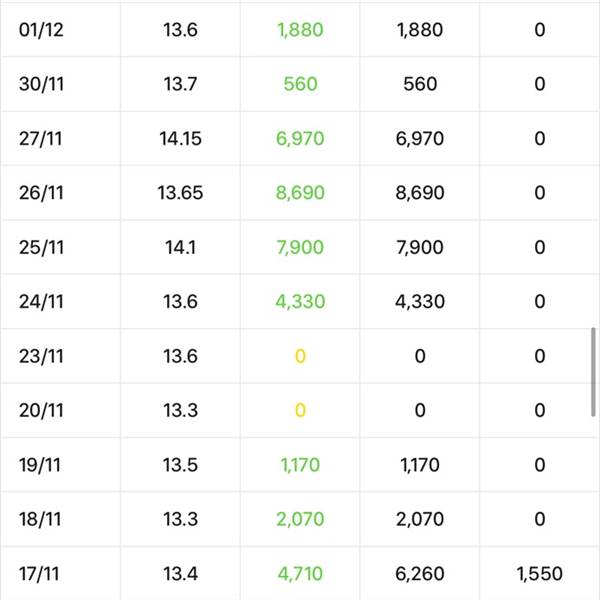Select price 14.1 on 25/11
This screenshot has height=600, width=600.
180,247
